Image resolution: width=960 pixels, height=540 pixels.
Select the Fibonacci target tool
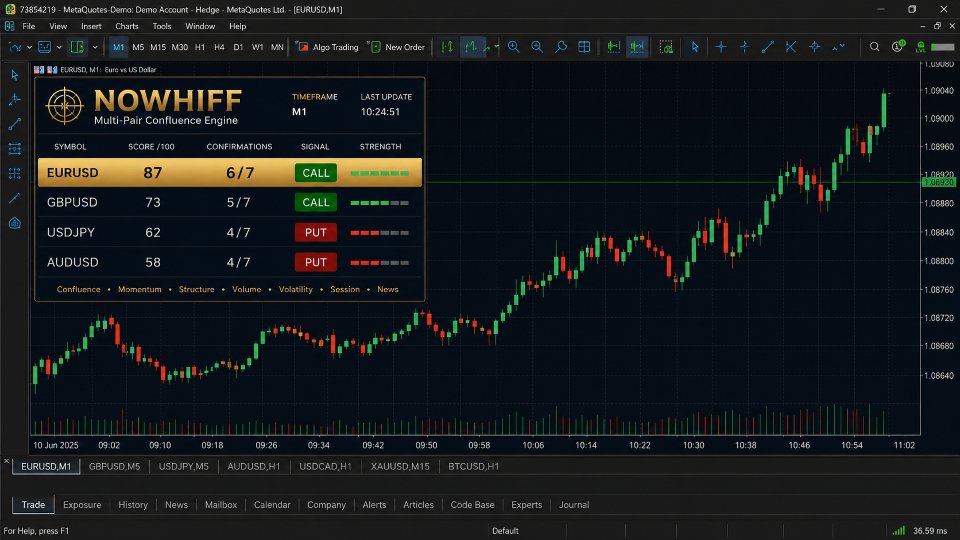click(x=814, y=47)
